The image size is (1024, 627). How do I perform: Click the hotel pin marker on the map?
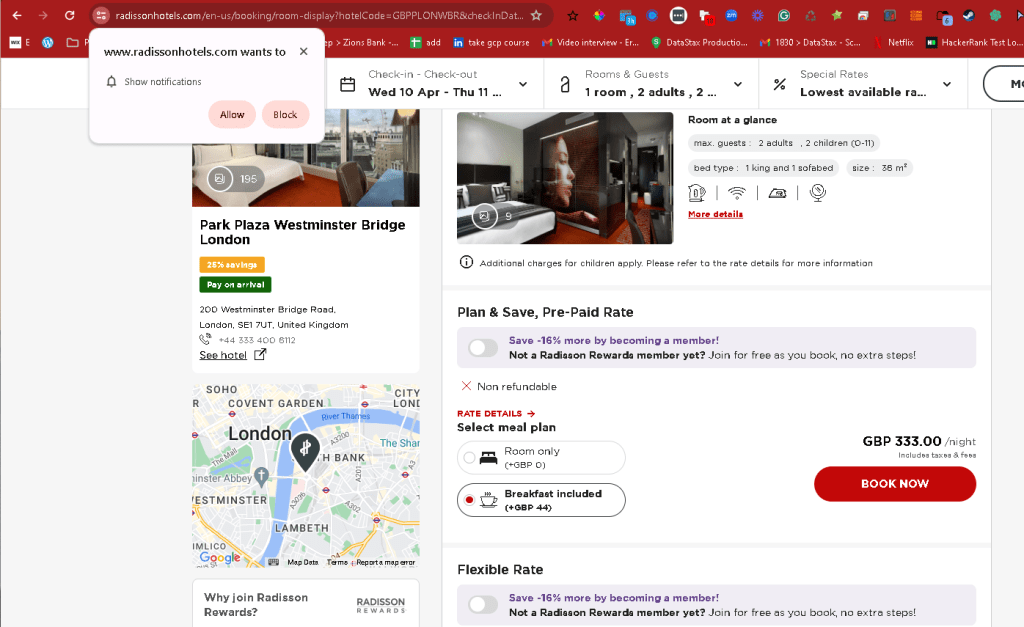(305, 451)
